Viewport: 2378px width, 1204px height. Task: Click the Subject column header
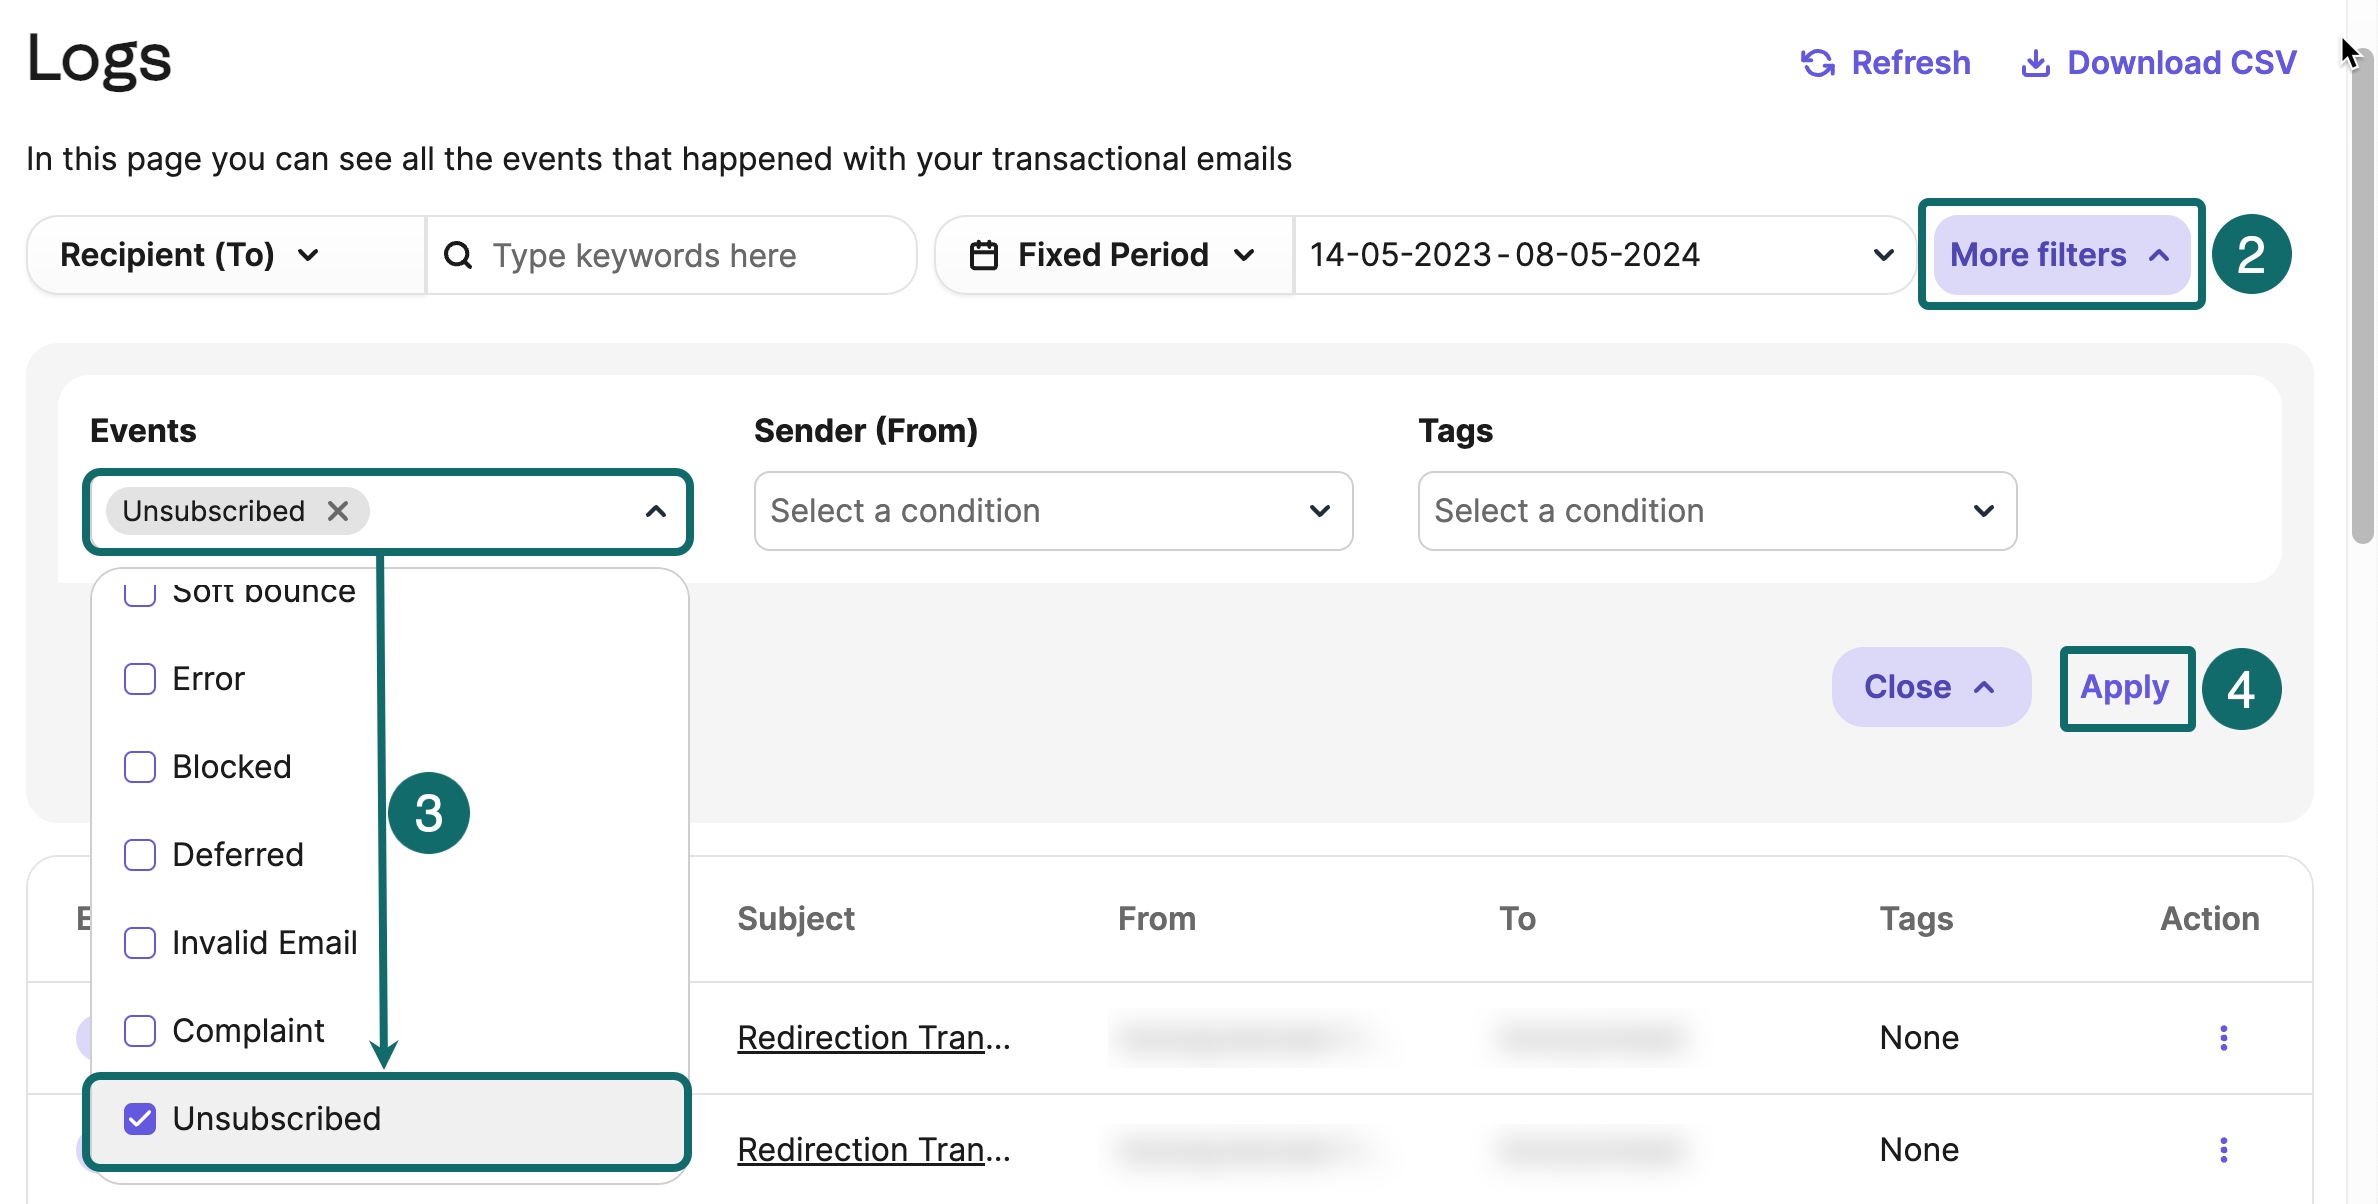point(796,919)
